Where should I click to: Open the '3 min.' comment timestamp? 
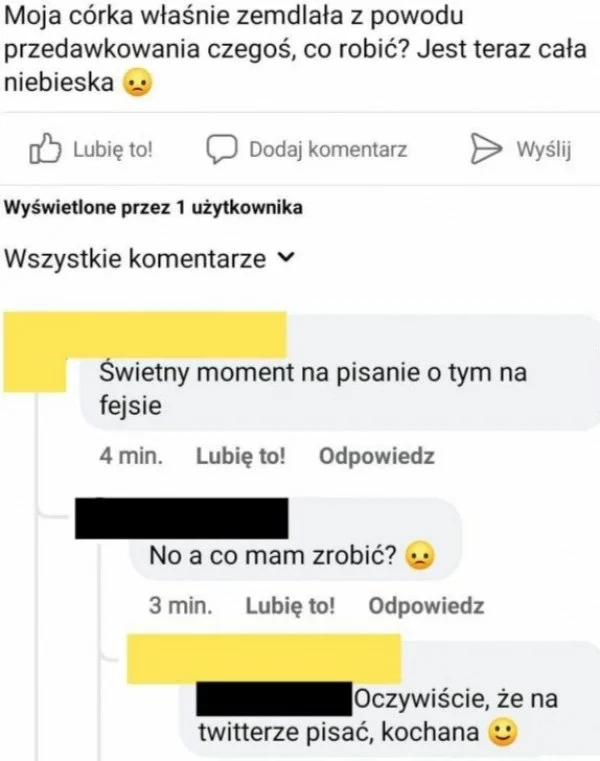181,606
